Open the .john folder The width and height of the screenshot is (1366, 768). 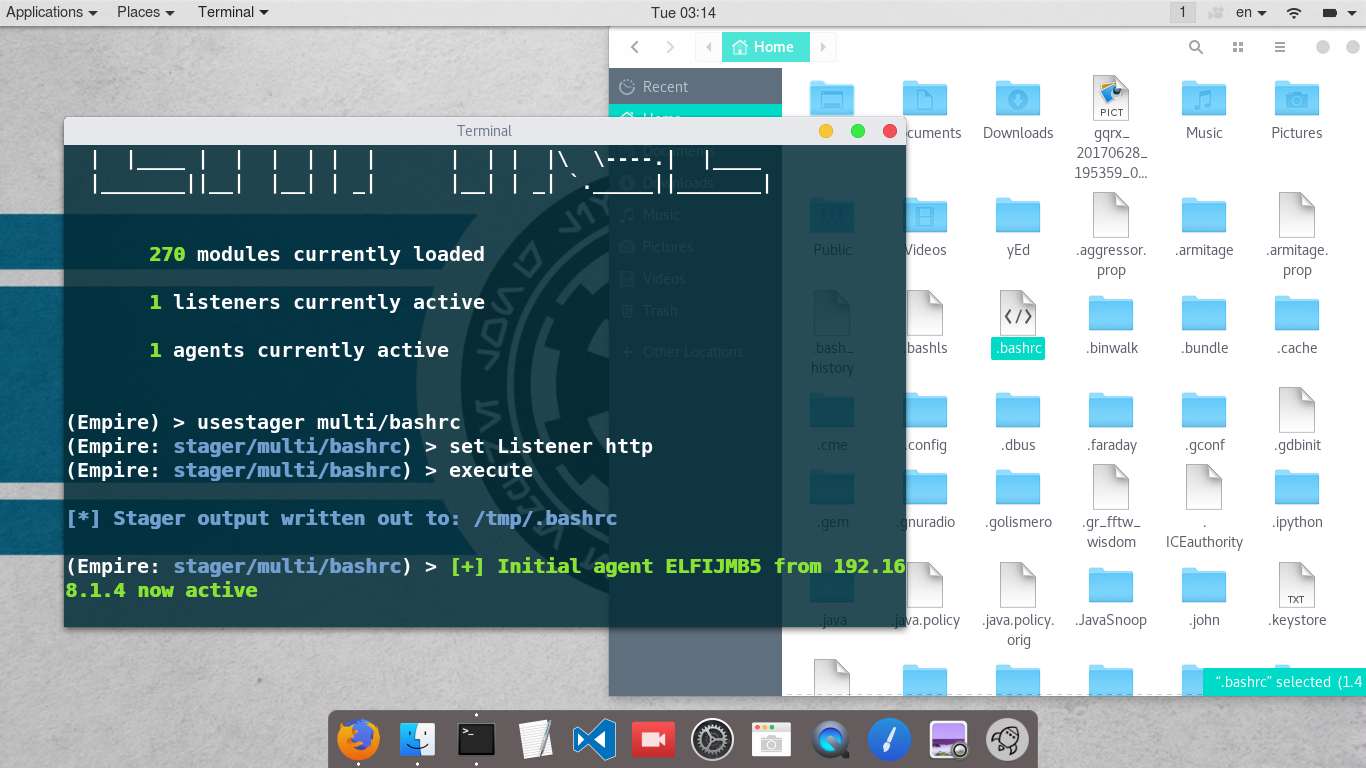(1204, 585)
